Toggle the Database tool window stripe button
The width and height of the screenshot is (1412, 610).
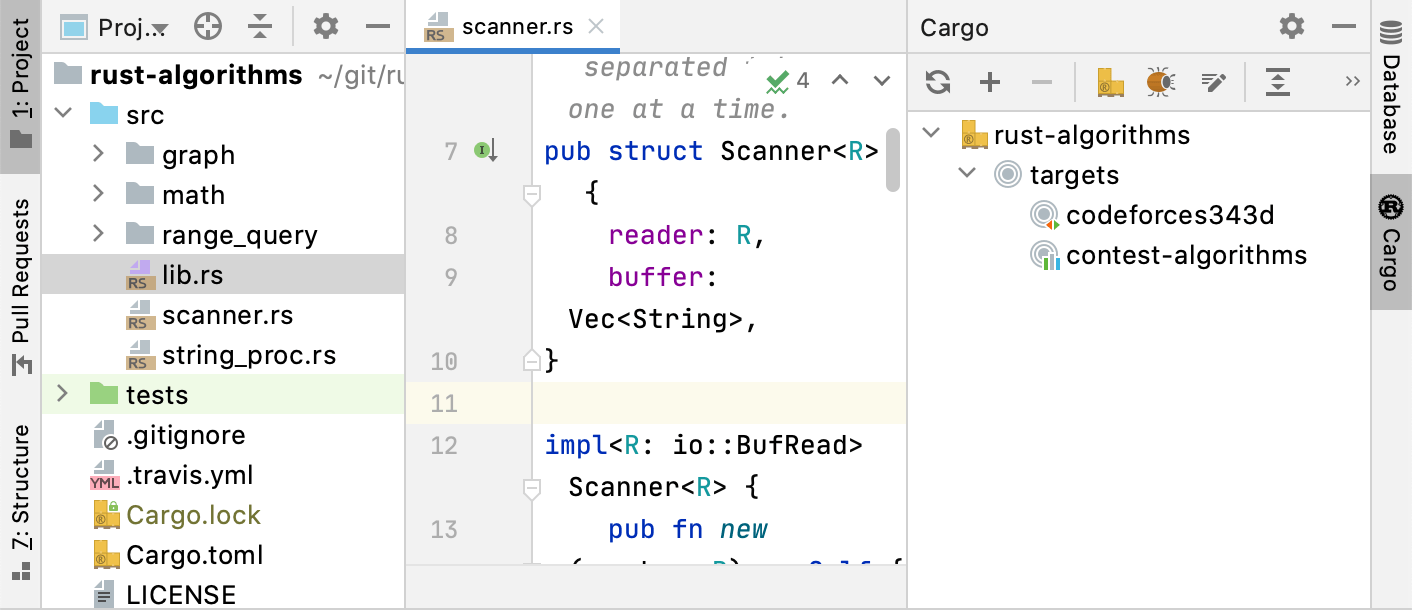tap(1391, 88)
